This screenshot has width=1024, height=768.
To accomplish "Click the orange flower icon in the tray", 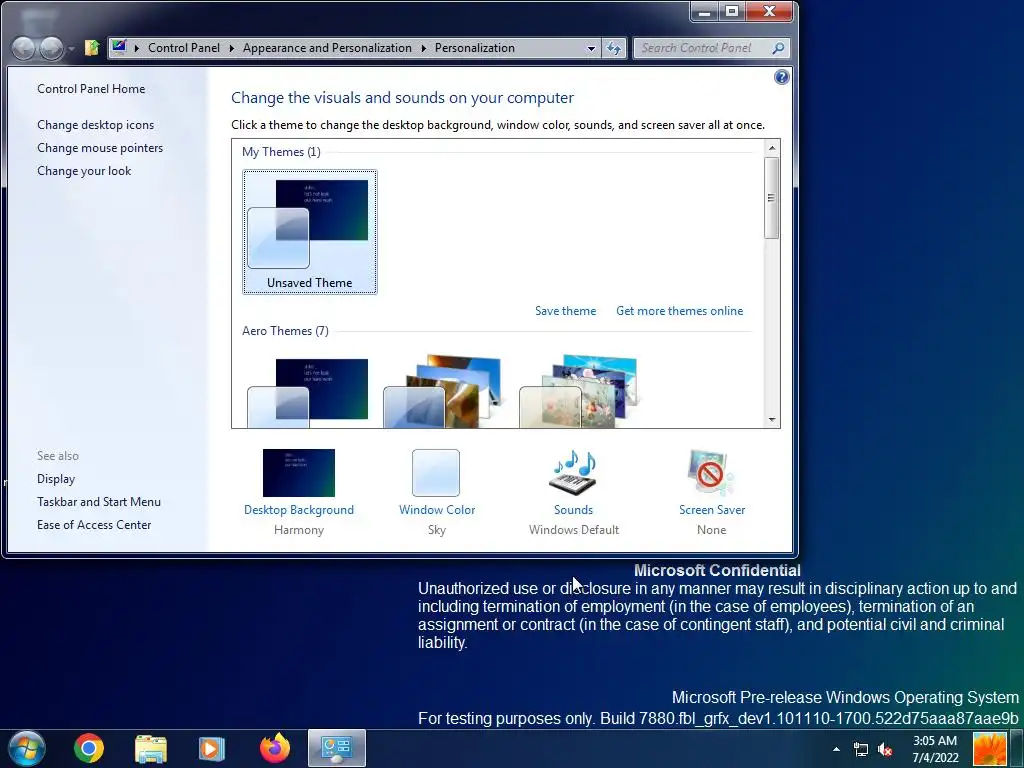I will (990, 749).
